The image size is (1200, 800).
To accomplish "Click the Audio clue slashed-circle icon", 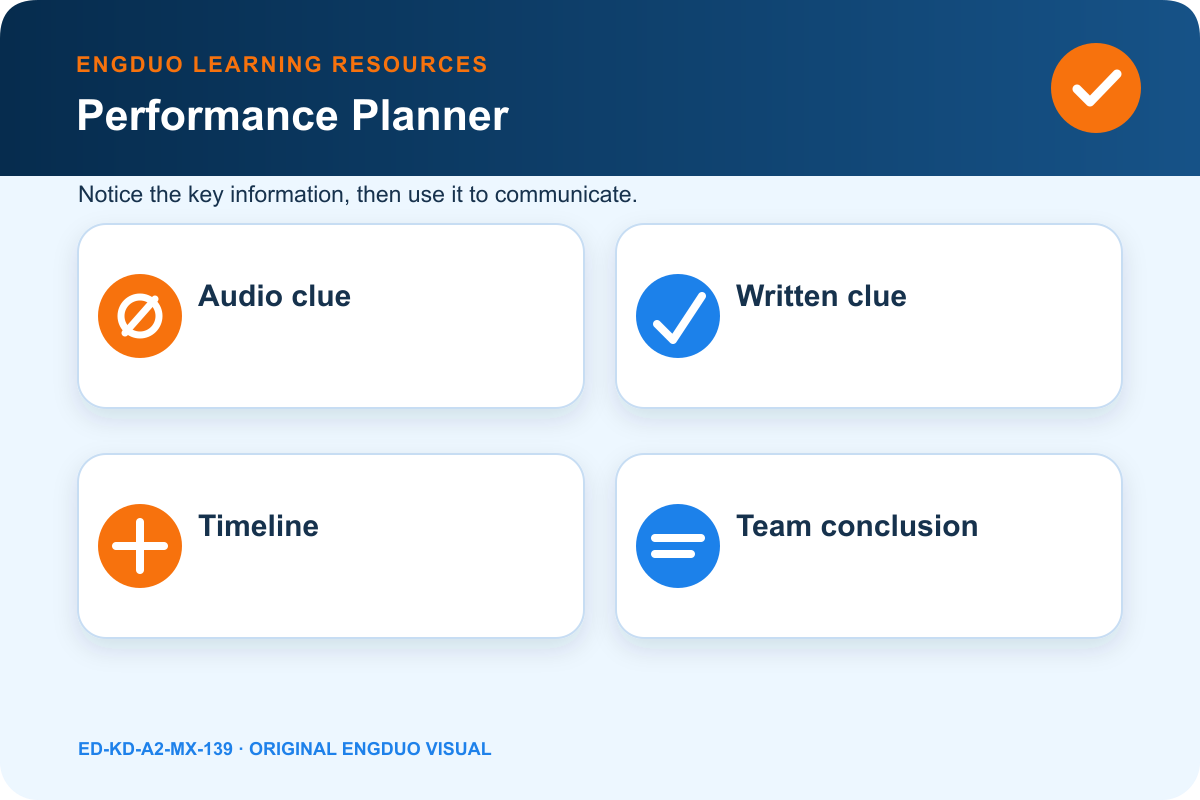I will point(140,316).
